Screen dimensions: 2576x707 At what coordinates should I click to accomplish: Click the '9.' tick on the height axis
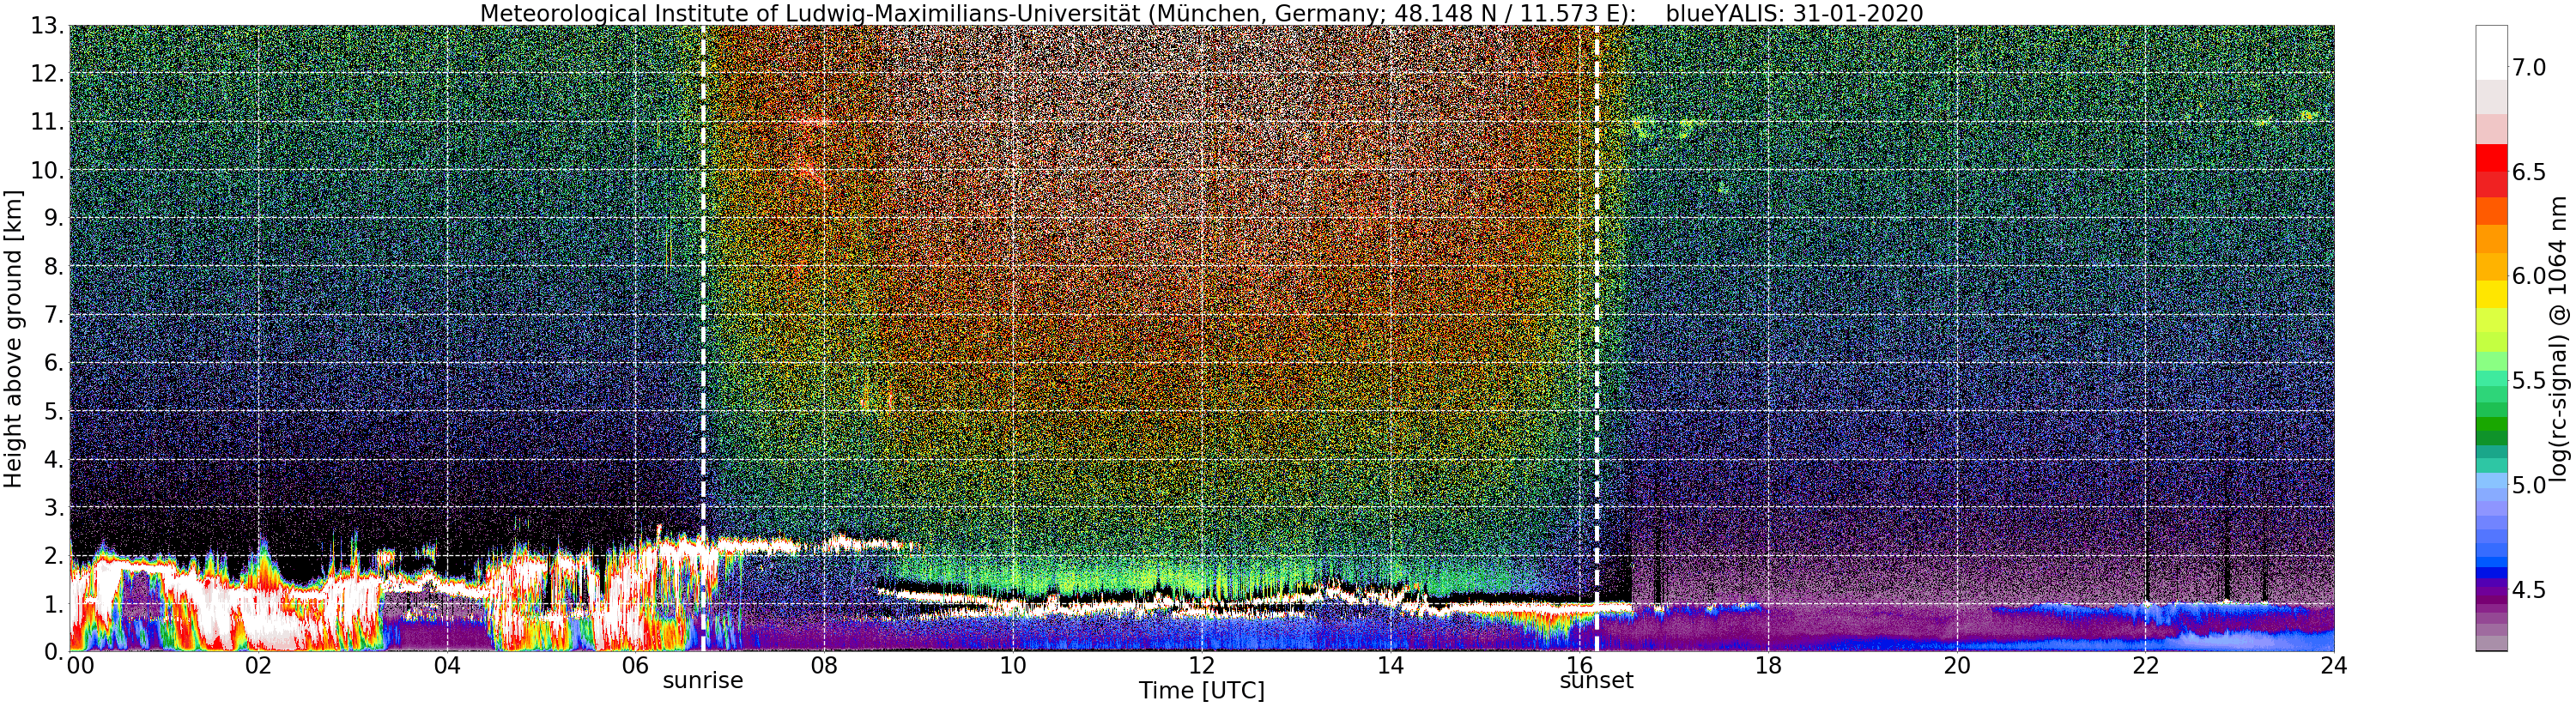coord(53,218)
